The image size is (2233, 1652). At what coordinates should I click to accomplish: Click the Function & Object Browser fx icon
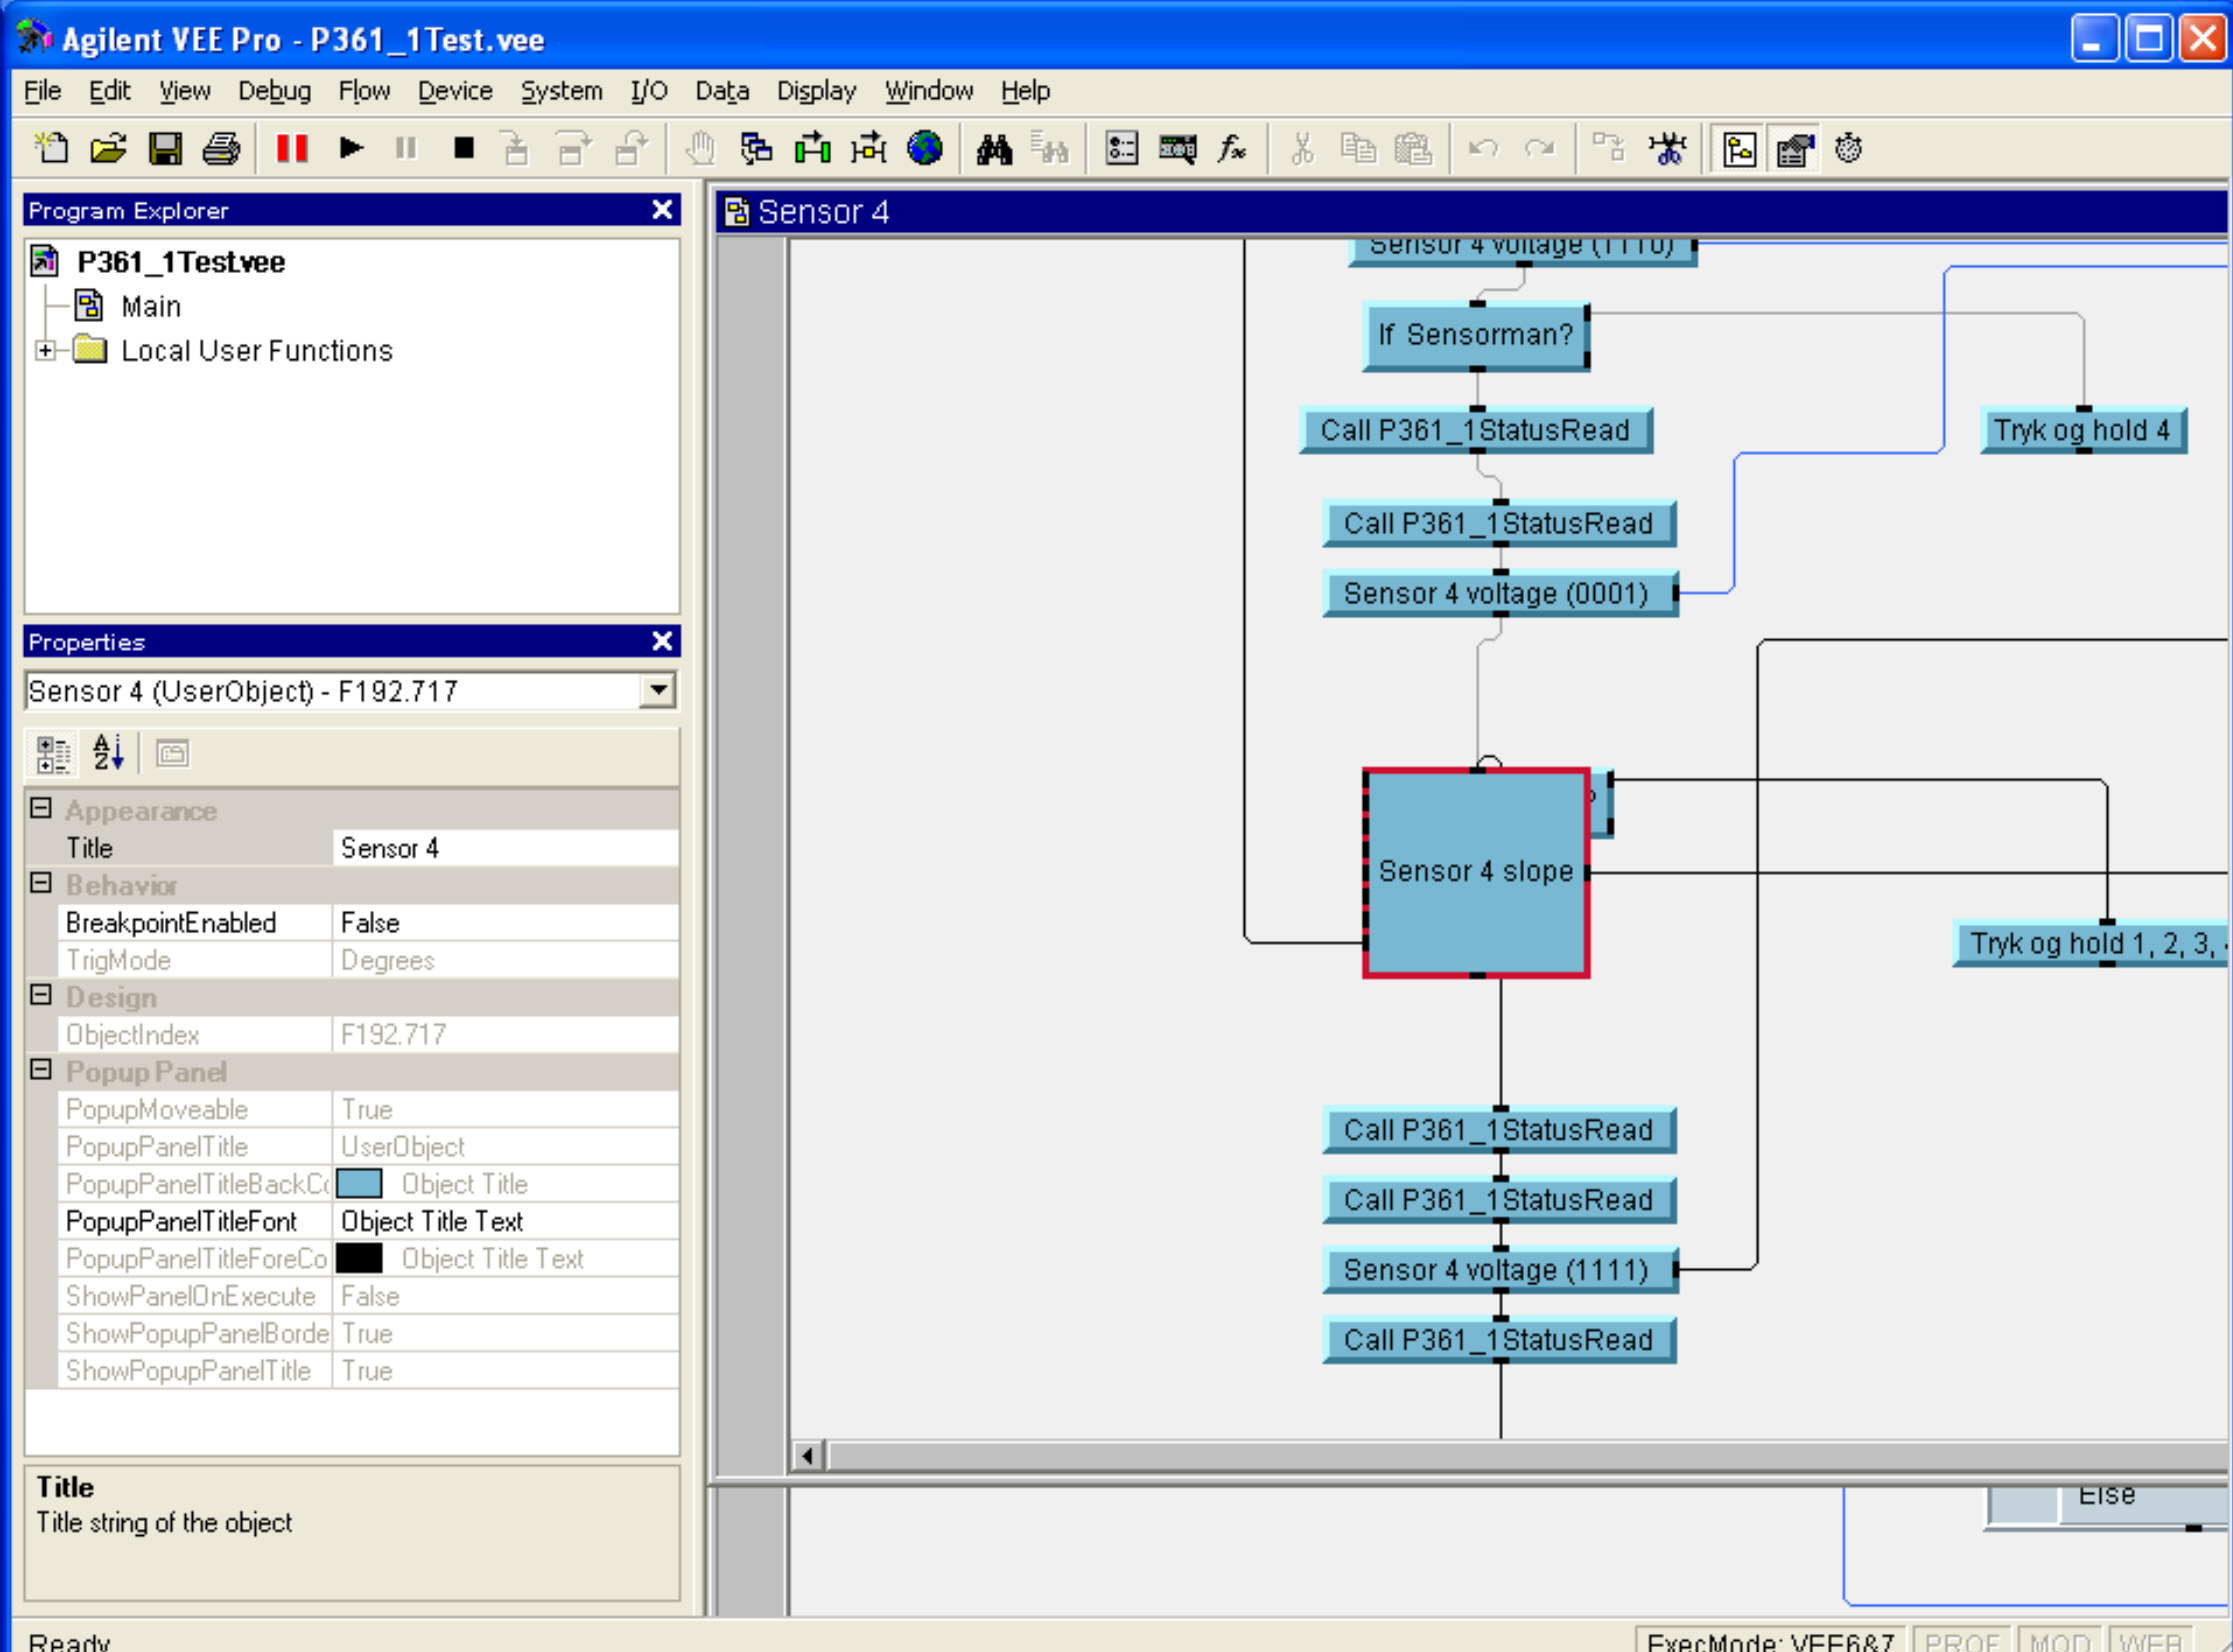coord(1232,149)
